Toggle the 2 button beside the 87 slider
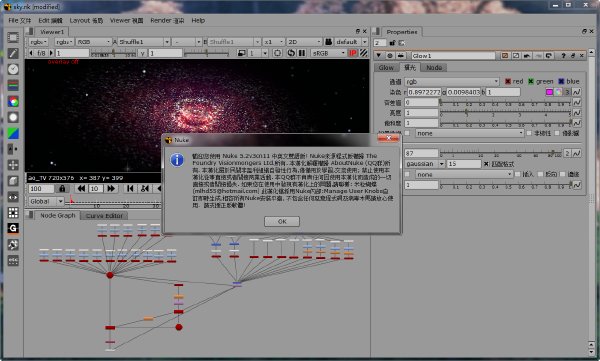600x361 pixels. pyautogui.click(x=567, y=153)
